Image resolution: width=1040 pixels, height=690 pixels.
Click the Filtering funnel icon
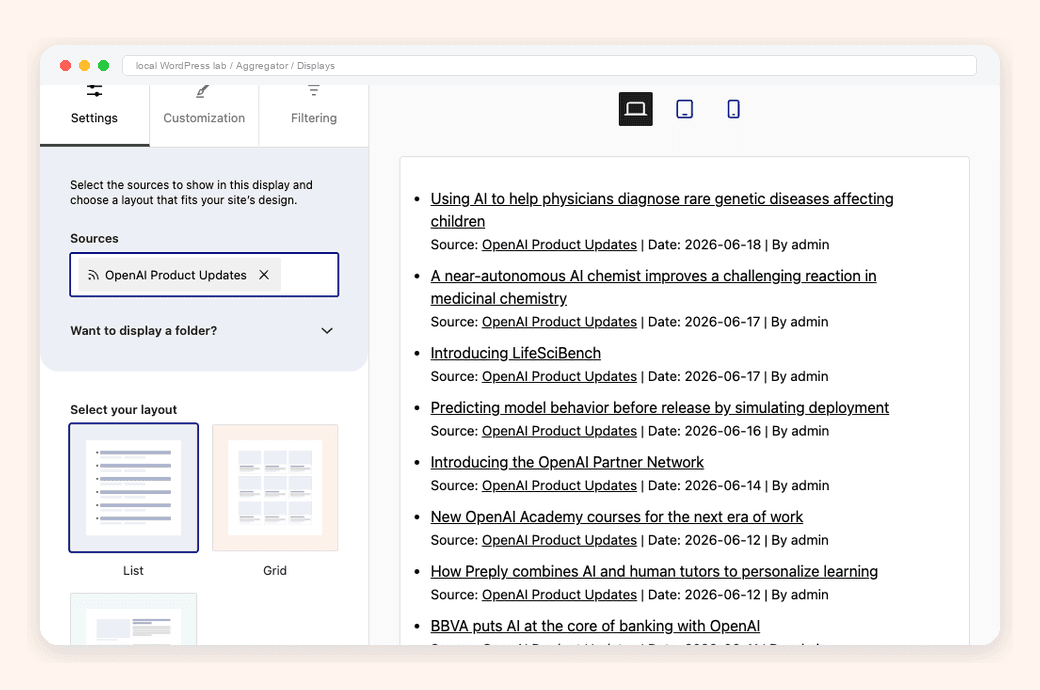point(314,90)
